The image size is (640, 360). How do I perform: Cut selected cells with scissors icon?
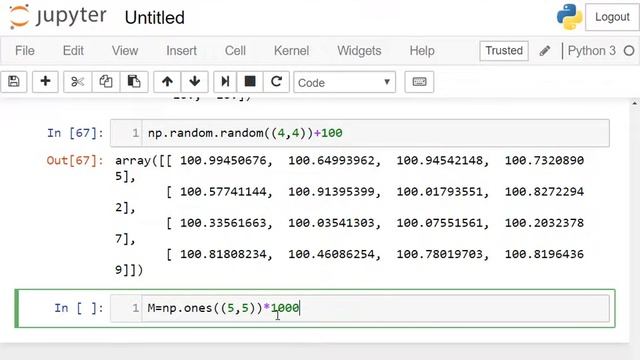78,82
